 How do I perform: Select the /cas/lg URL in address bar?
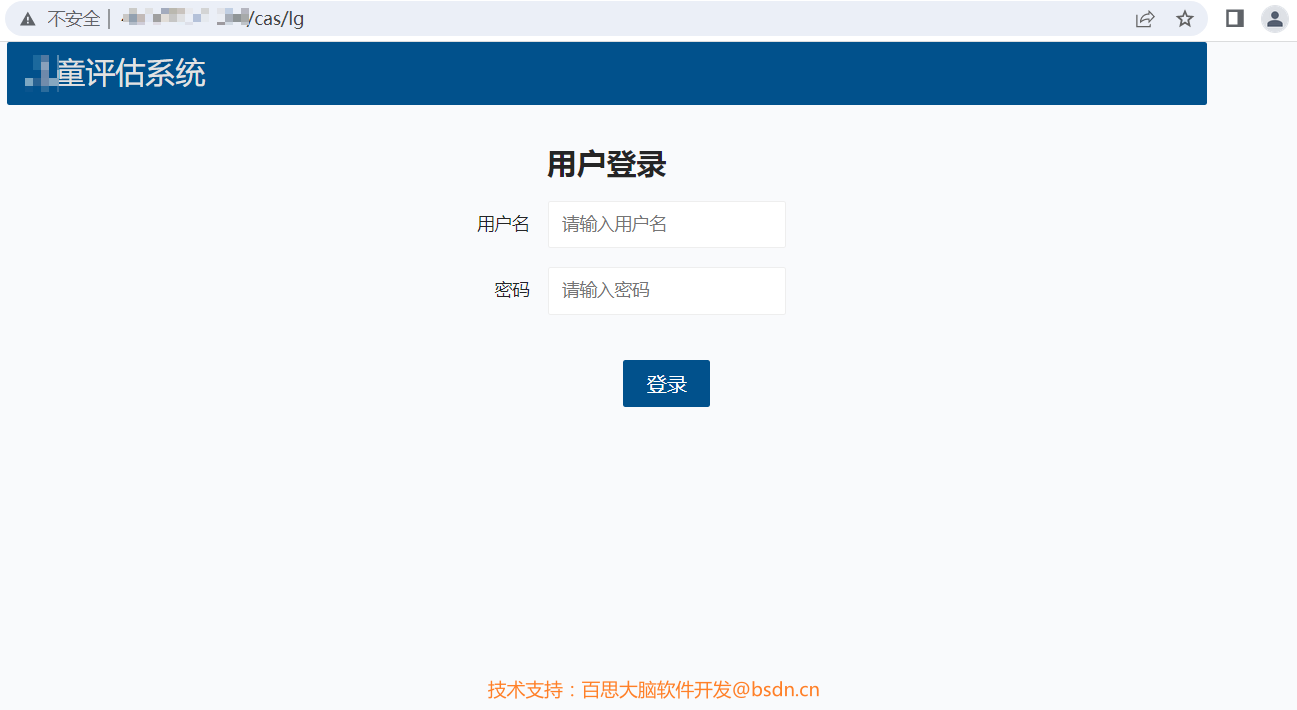click(x=276, y=19)
